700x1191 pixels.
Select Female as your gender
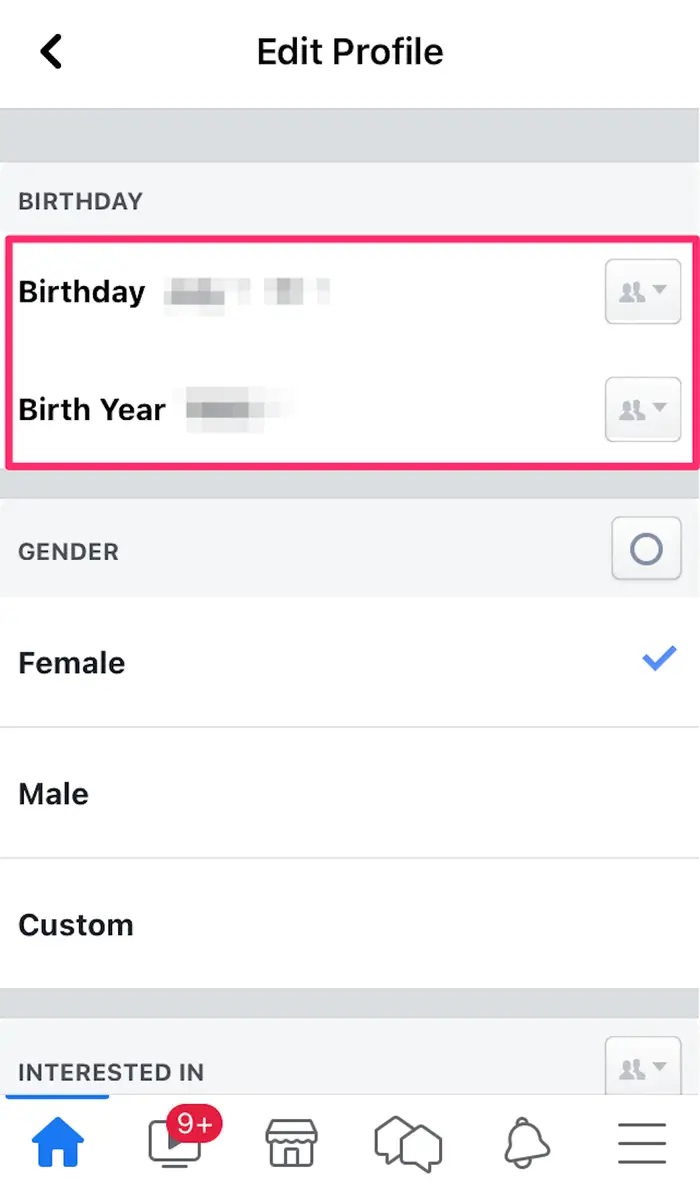point(70,662)
